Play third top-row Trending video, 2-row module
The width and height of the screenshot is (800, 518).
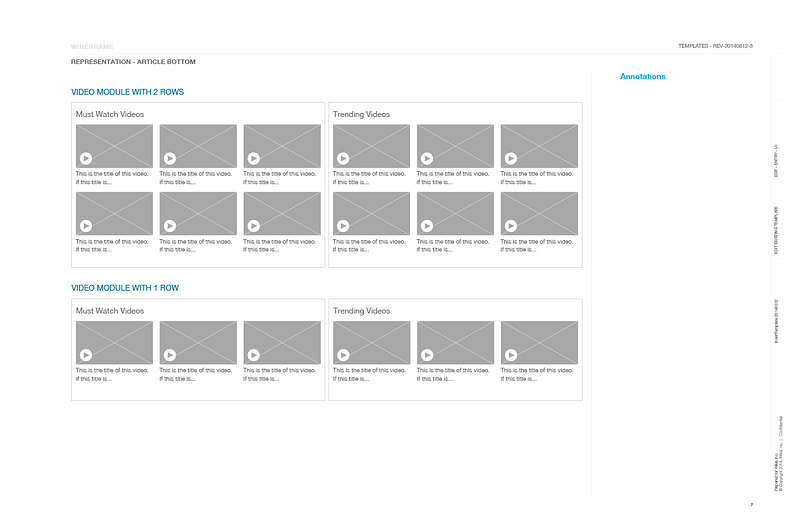click(x=511, y=159)
